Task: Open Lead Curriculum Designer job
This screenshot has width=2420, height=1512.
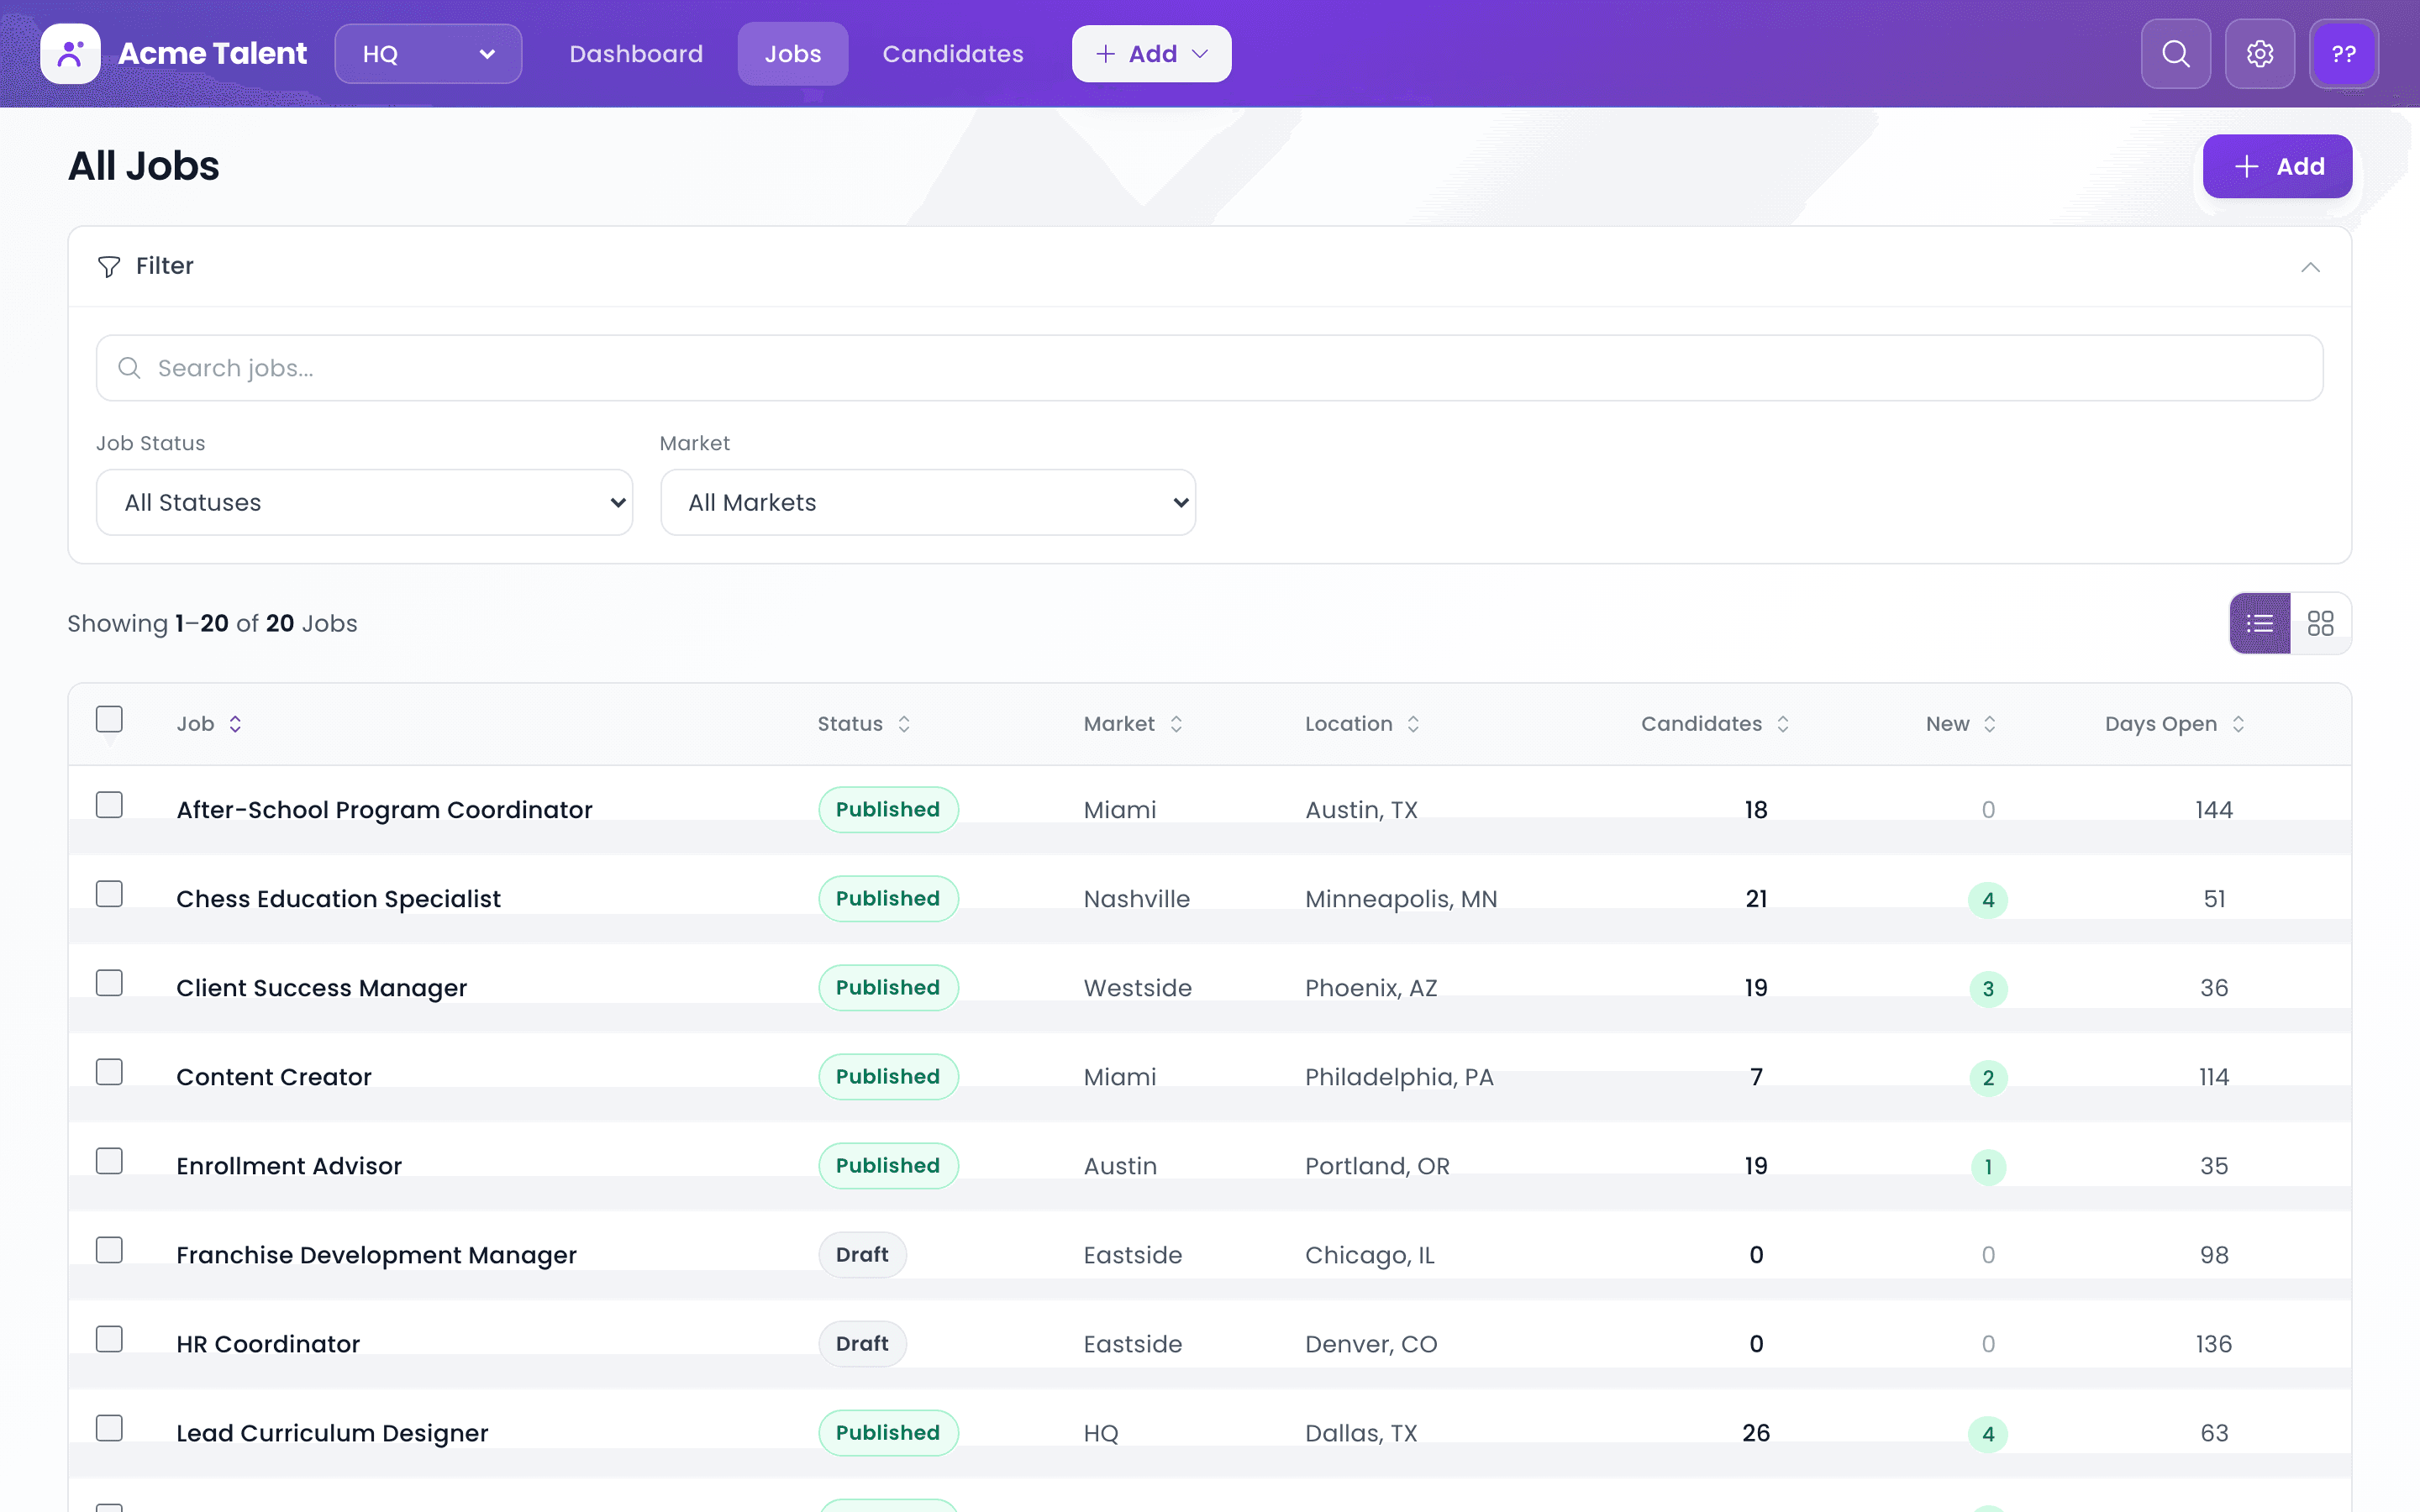Action: (x=332, y=1433)
